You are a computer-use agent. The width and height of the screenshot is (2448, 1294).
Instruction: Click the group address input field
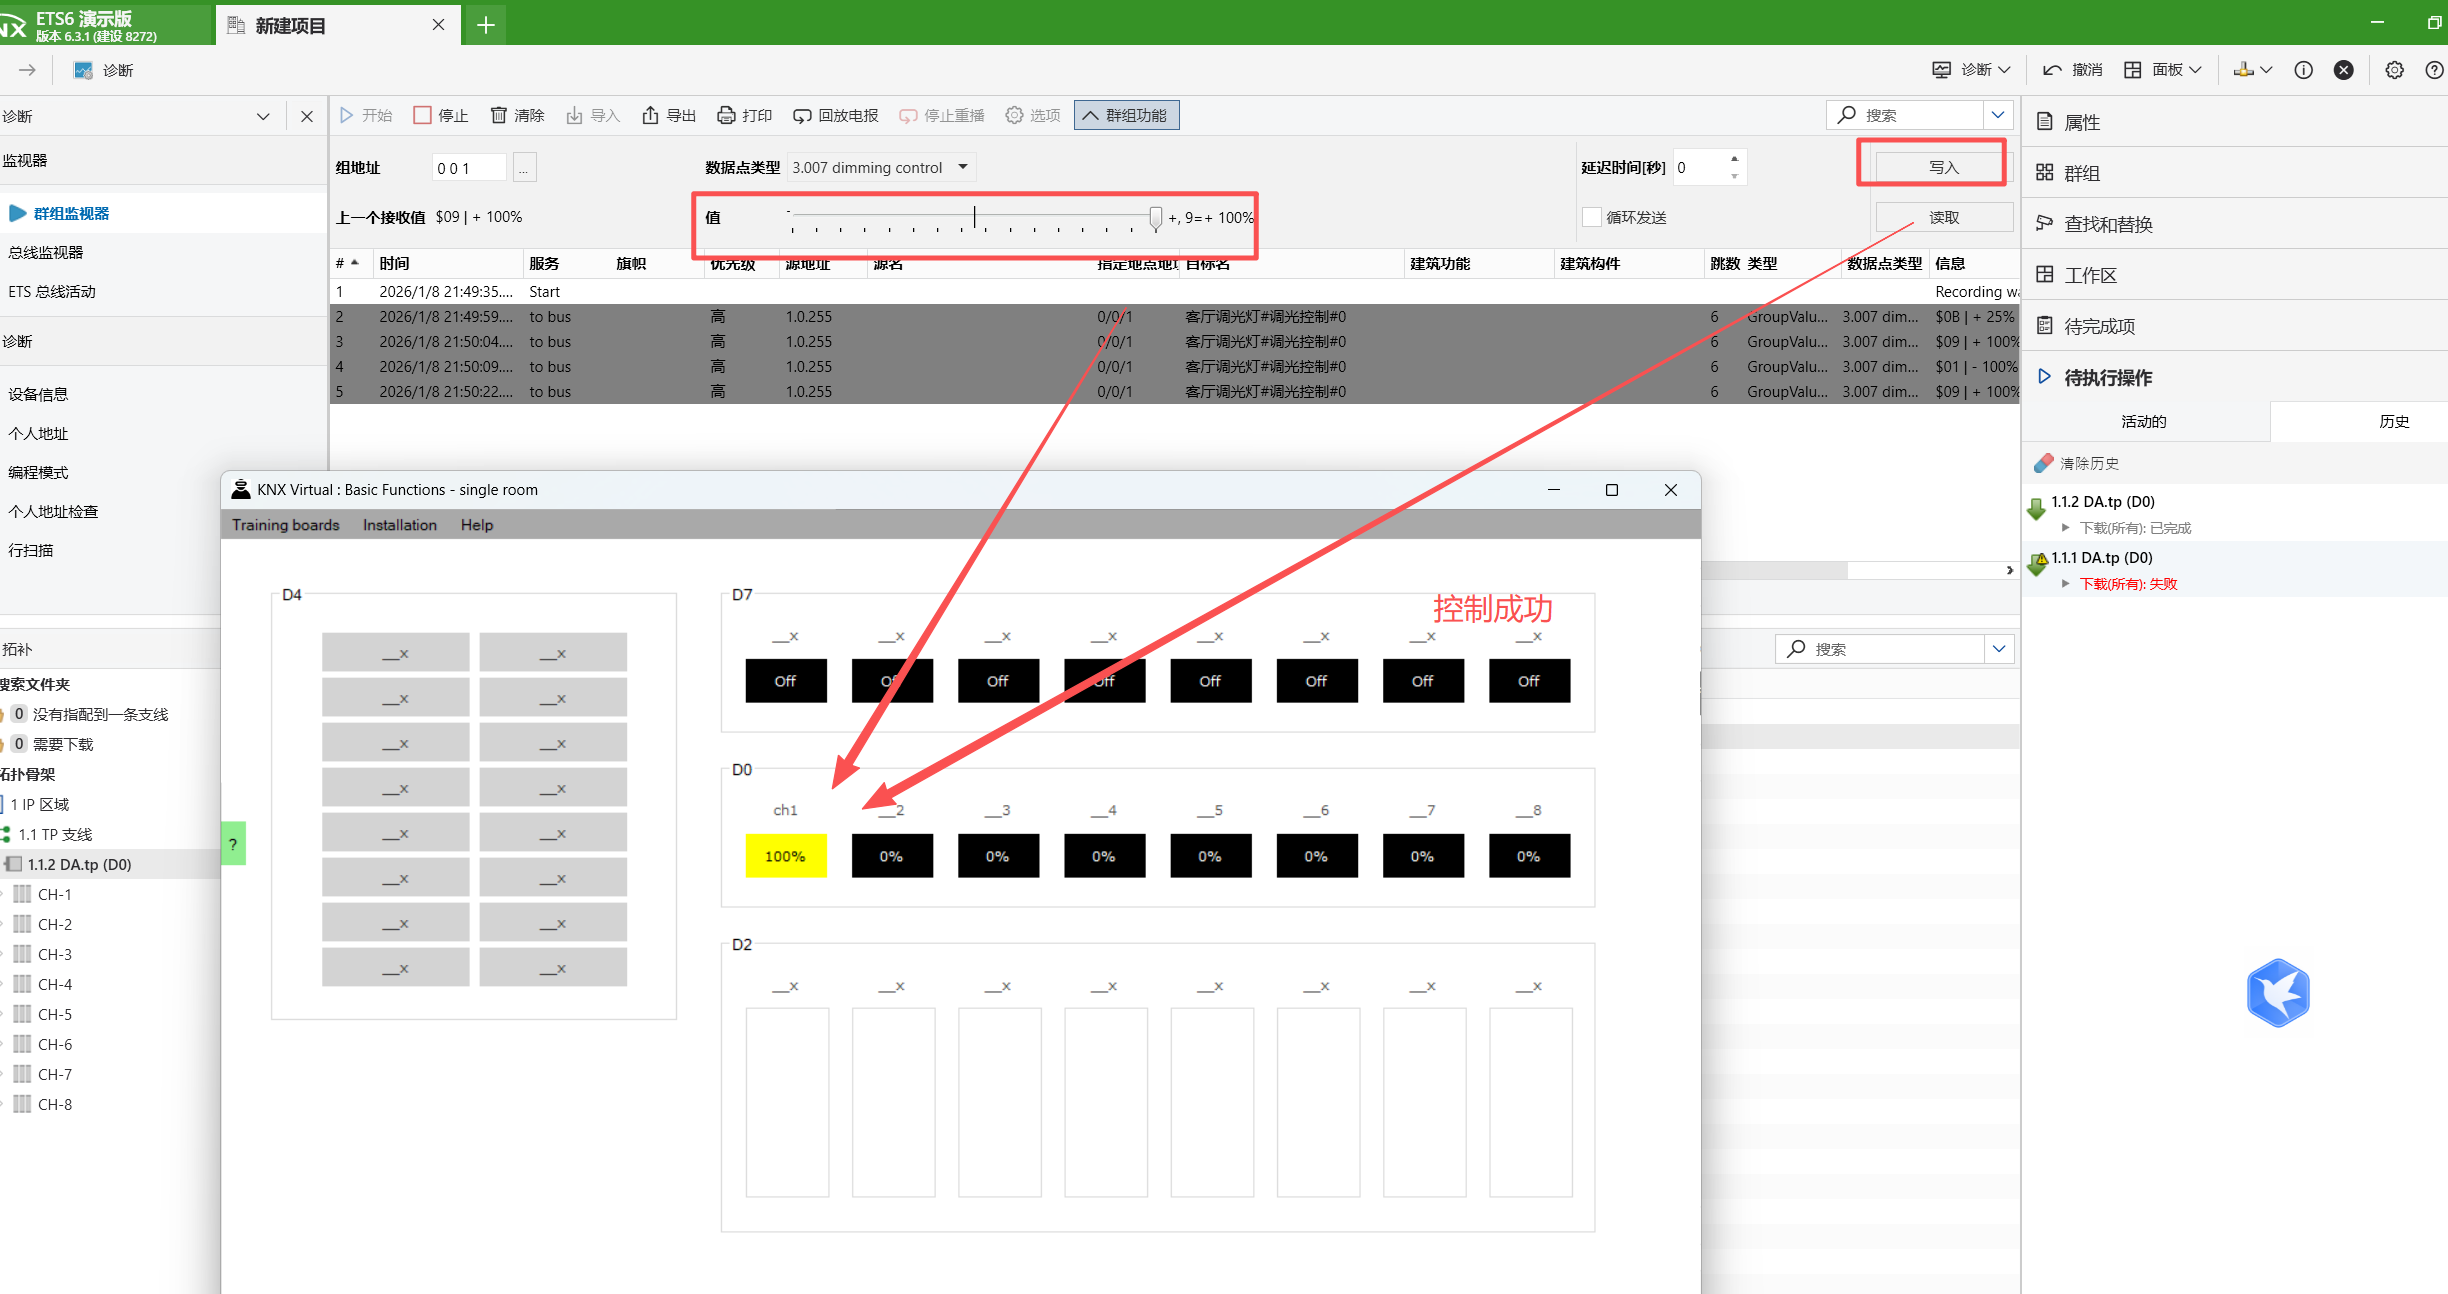[x=470, y=168]
